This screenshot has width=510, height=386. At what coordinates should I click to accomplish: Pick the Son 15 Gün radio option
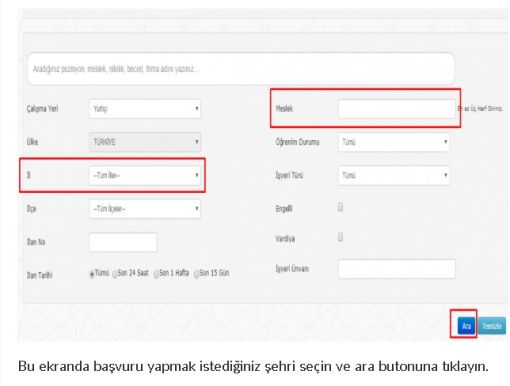tap(196, 274)
